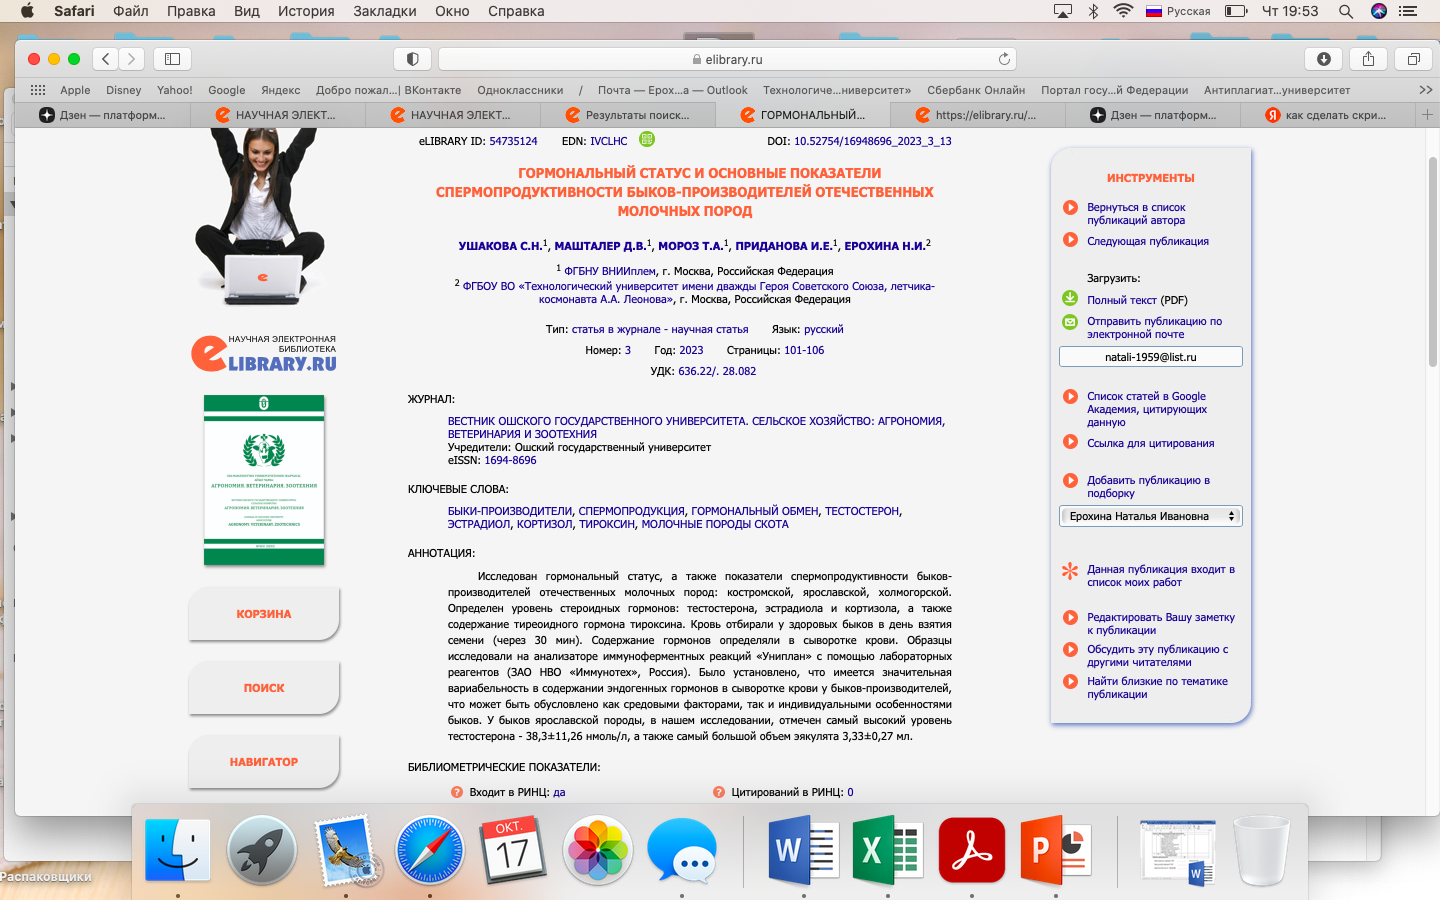Open Calendar app in the Dock
The width and height of the screenshot is (1440, 900).
[x=514, y=850]
